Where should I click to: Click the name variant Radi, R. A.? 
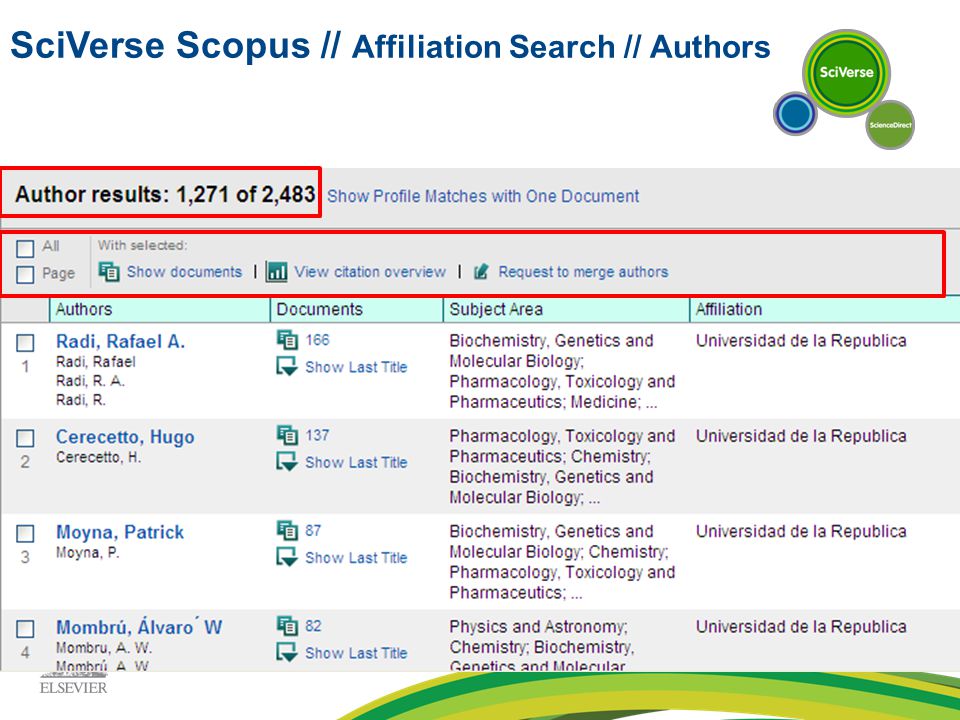point(91,381)
